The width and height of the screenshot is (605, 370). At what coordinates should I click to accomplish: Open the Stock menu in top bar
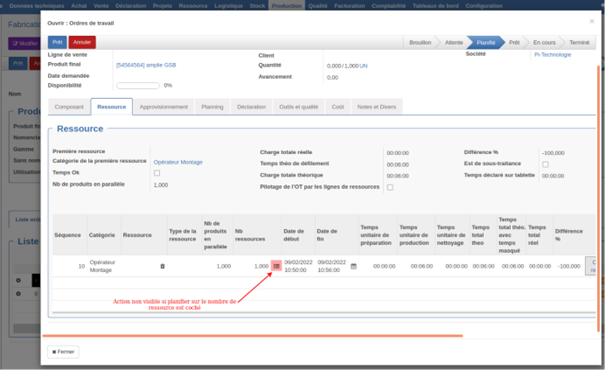(257, 6)
